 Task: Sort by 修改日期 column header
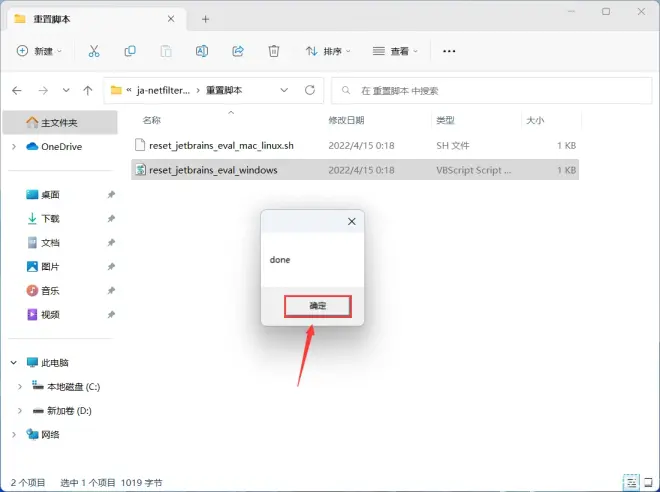pyautogui.click(x=346, y=120)
